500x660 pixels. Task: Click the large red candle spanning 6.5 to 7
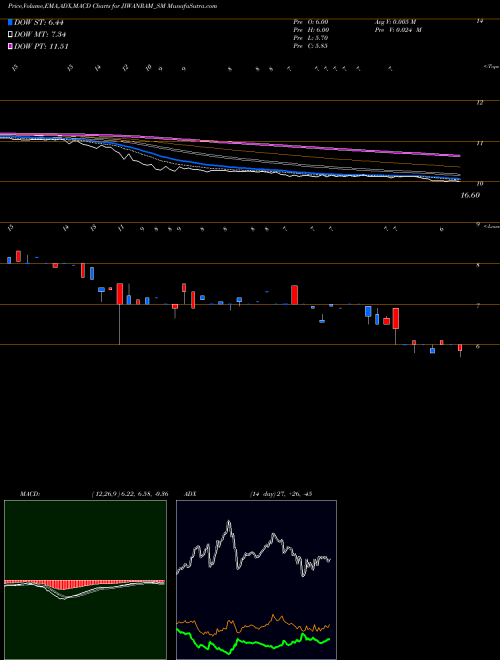pos(396,318)
